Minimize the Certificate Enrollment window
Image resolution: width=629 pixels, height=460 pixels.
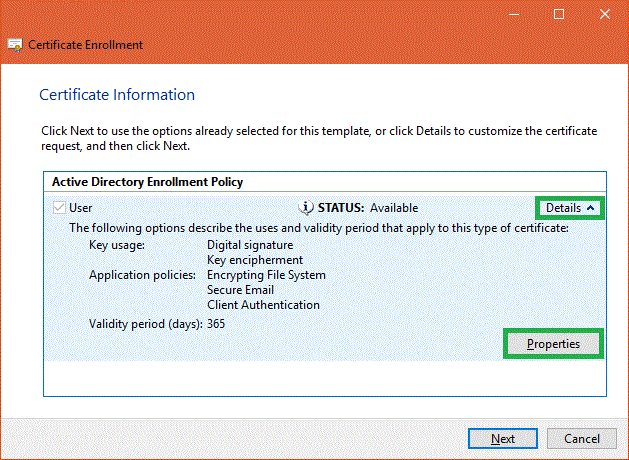click(x=513, y=14)
